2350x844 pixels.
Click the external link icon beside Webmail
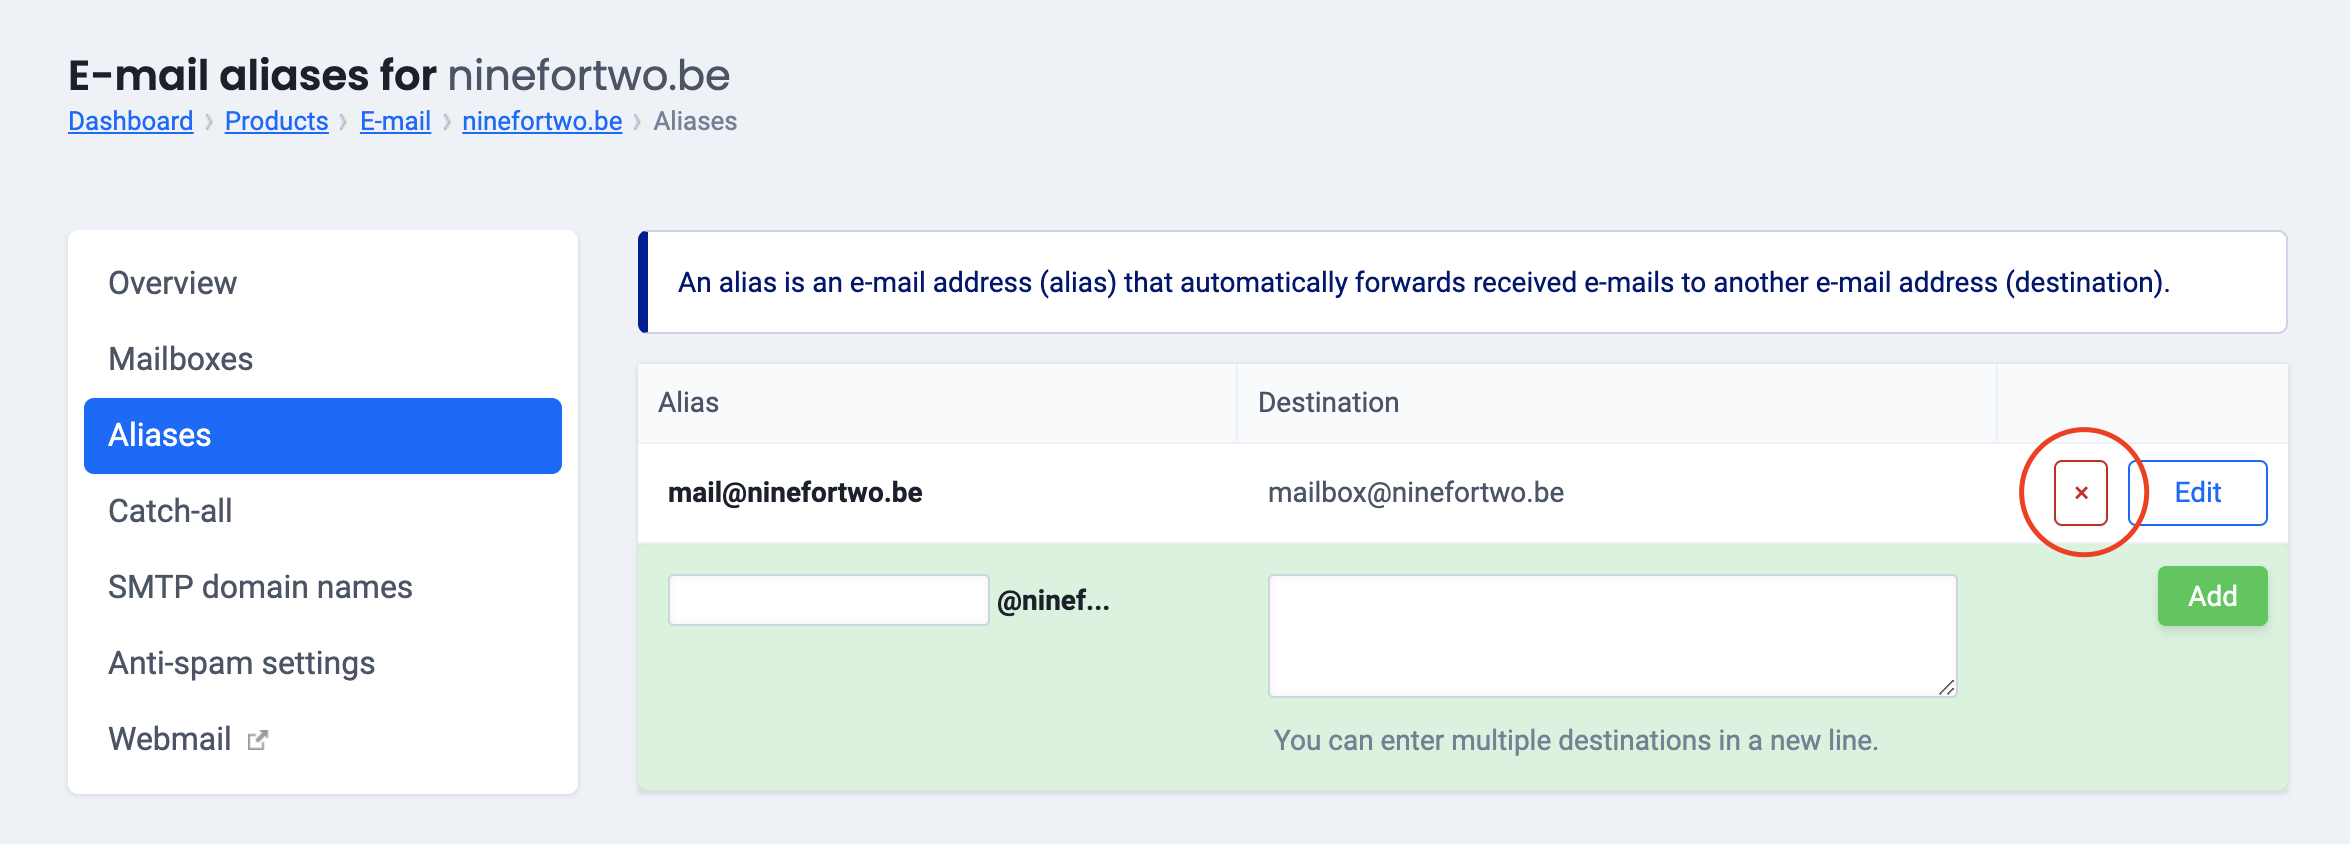pyautogui.click(x=258, y=740)
